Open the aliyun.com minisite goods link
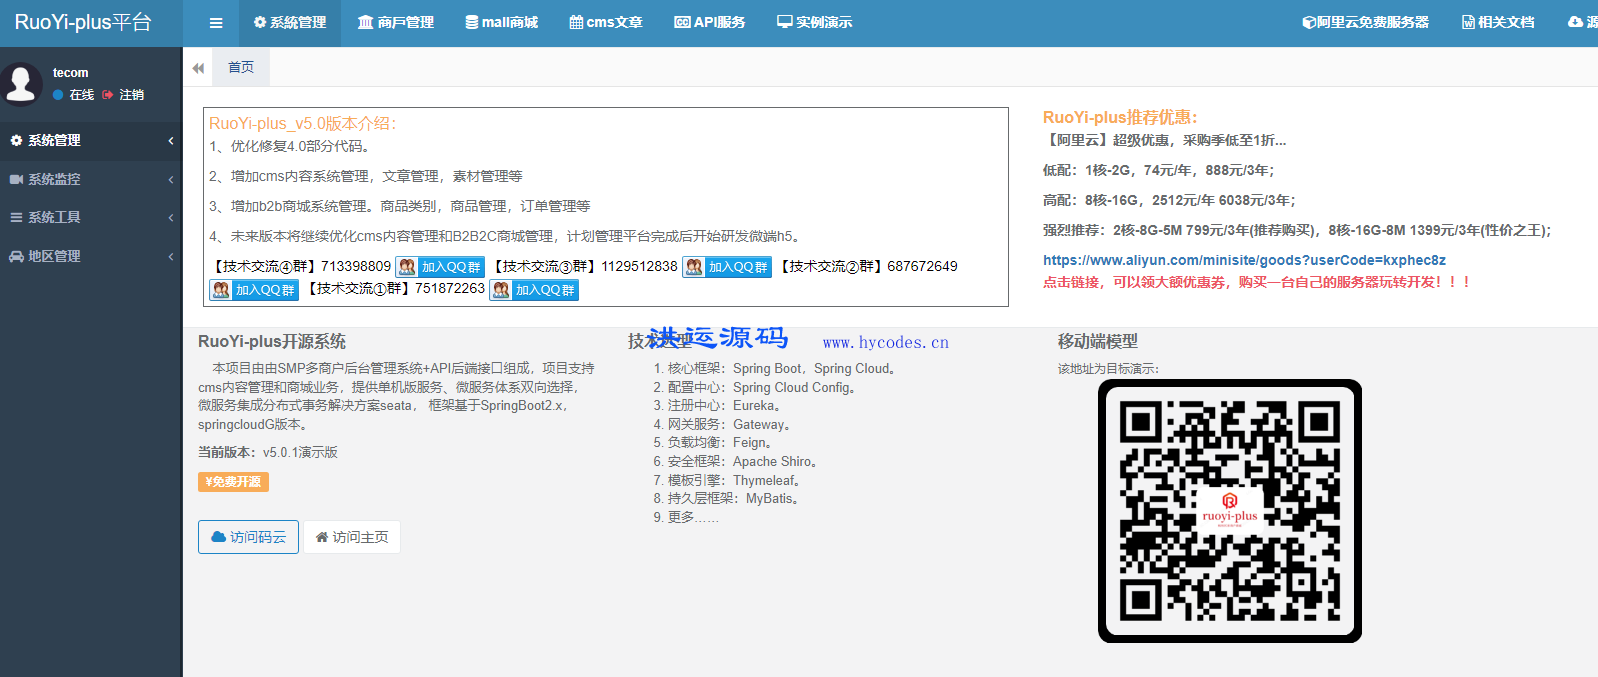This screenshot has width=1598, height=677. [1244, 260]
